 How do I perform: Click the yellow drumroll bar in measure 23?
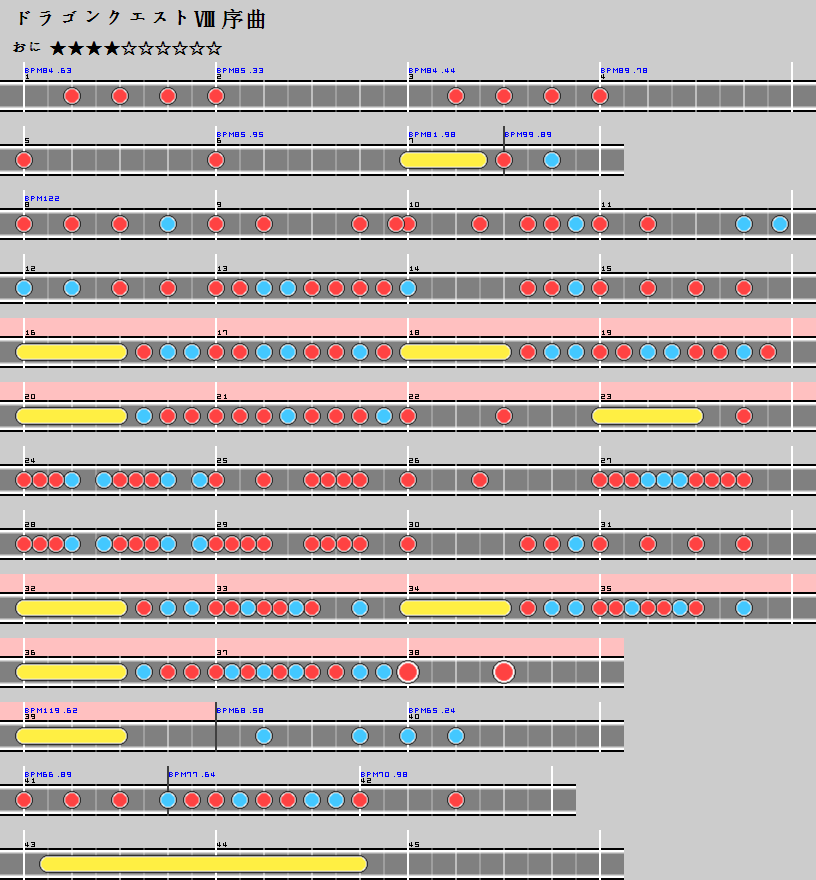click(x=648, y=416)
